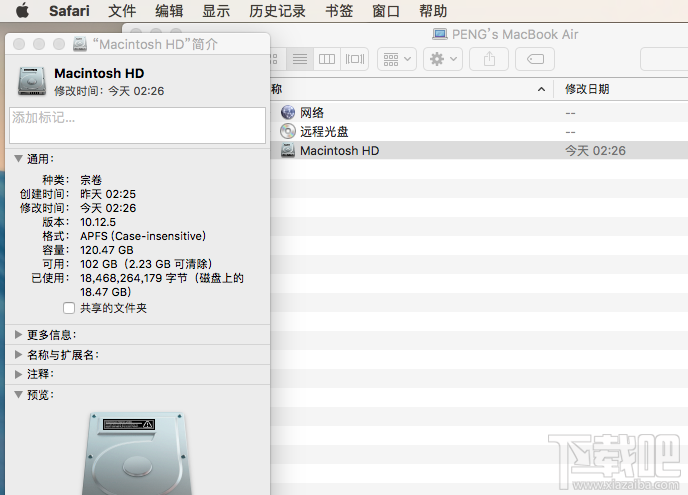Screen dimensions: 688x495
Task: Click the 添加标记 tags field
Action: point(137,126)
